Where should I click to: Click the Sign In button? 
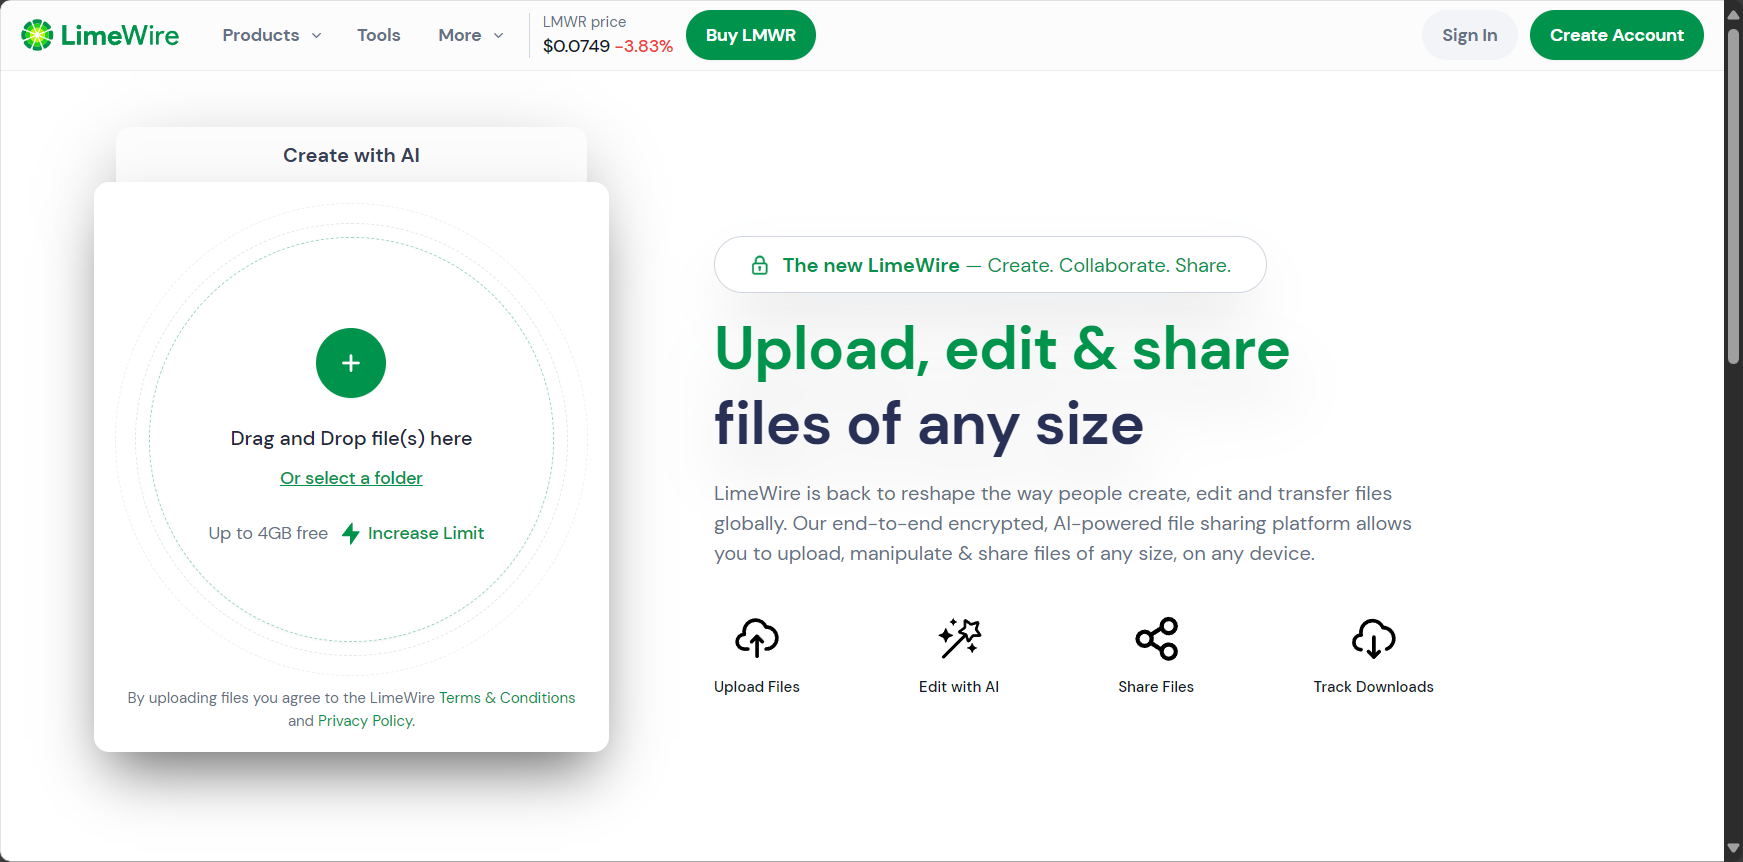click(x=1470, y=35)
